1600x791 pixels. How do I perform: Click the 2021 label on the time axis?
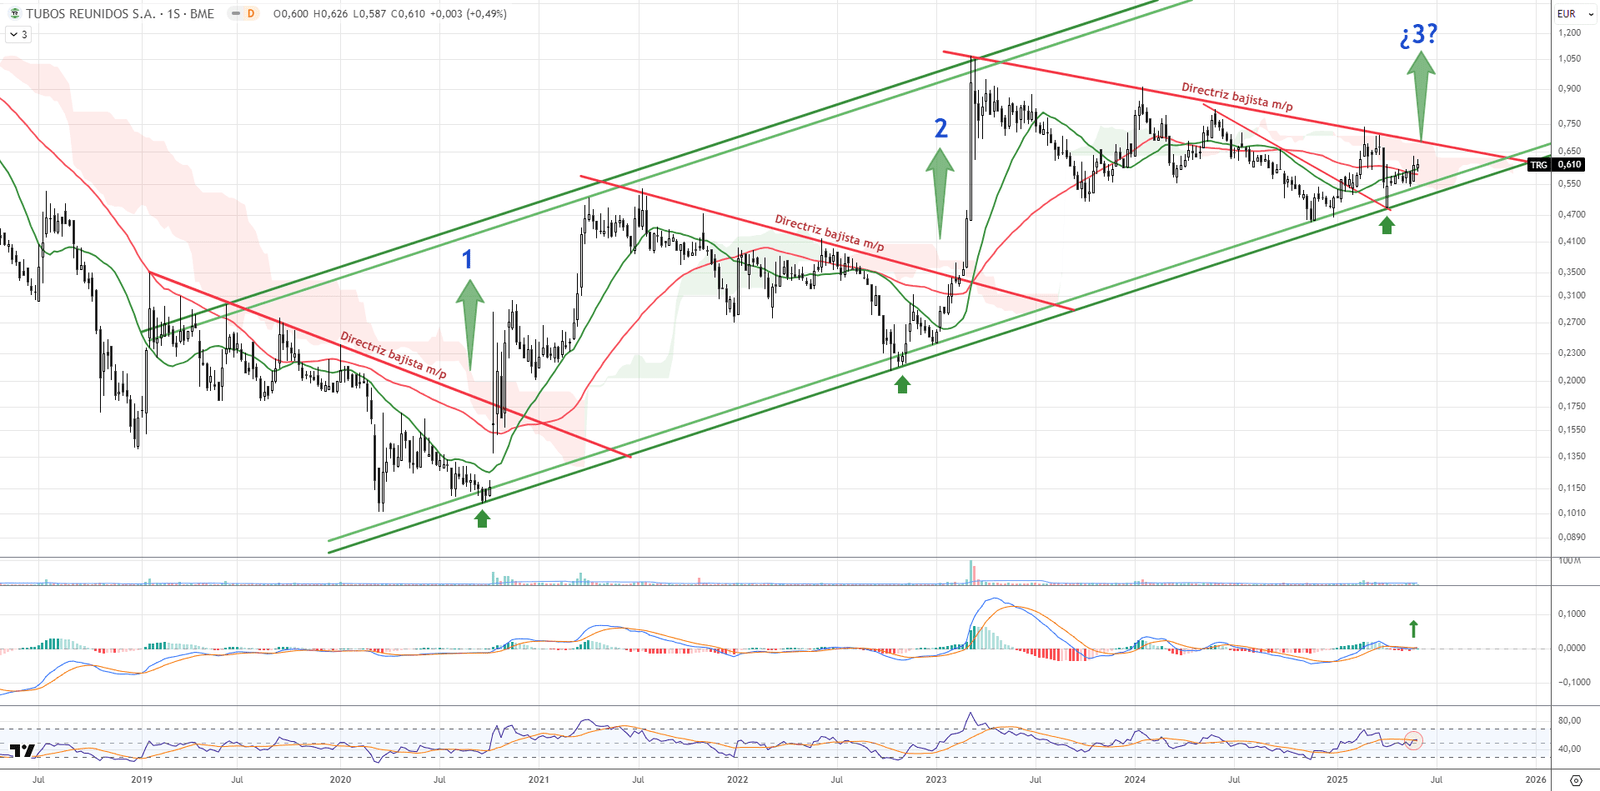pos(538,780)
